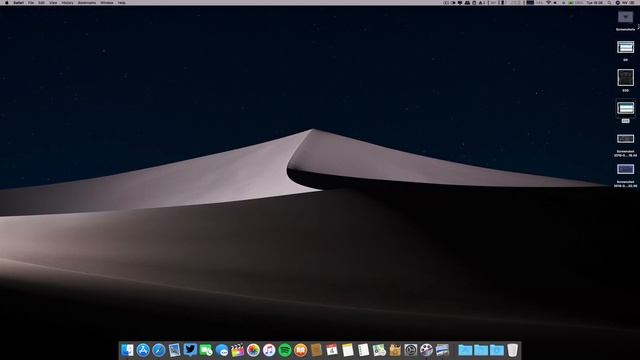
Task: Open the yellow Notes app in Dock
Action: 348,350
